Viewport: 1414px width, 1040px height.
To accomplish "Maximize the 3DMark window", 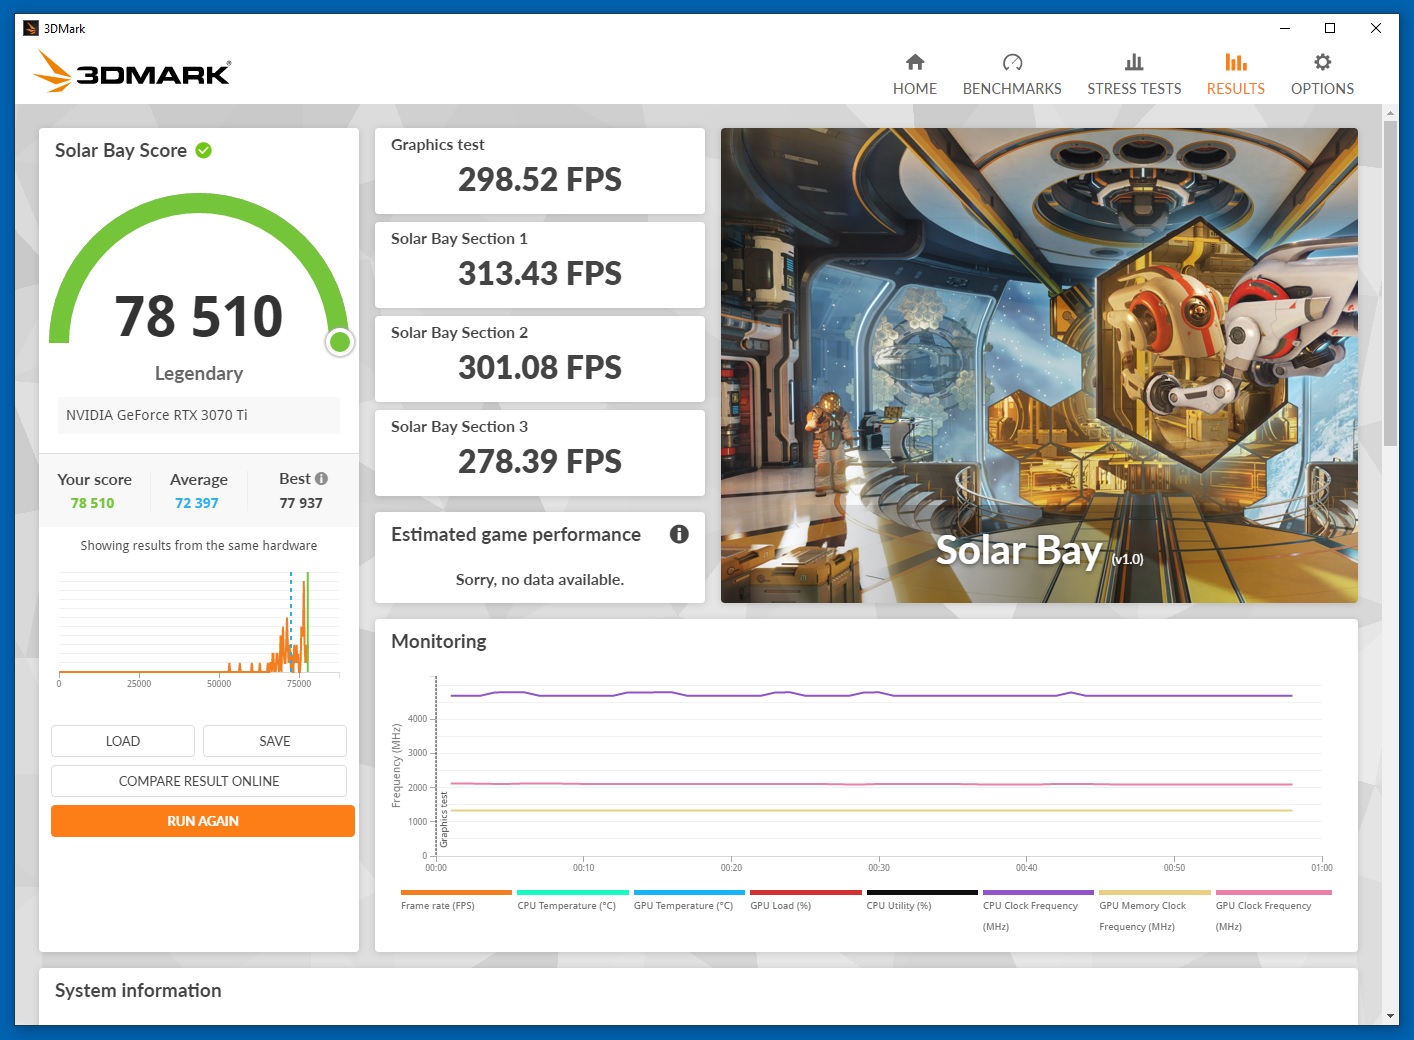I will tap(1330, 28).
